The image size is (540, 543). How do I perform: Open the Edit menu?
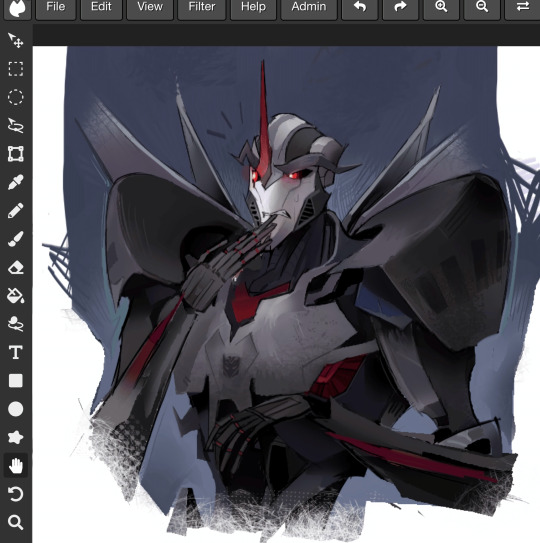coord(101,8)
